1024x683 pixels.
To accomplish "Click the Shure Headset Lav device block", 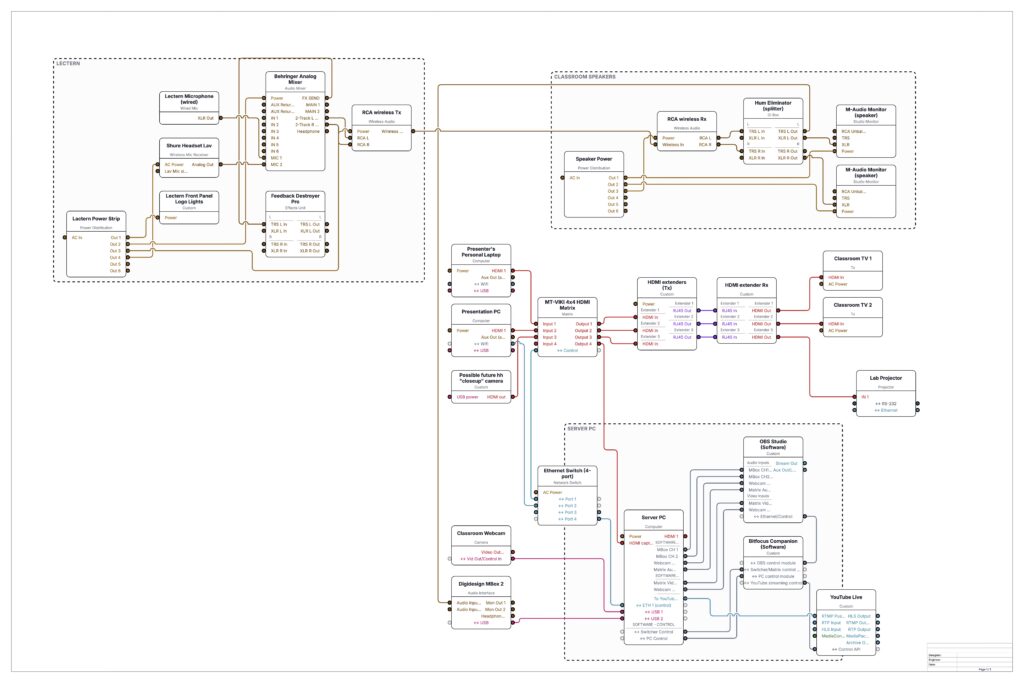I will tap(189, 158).
